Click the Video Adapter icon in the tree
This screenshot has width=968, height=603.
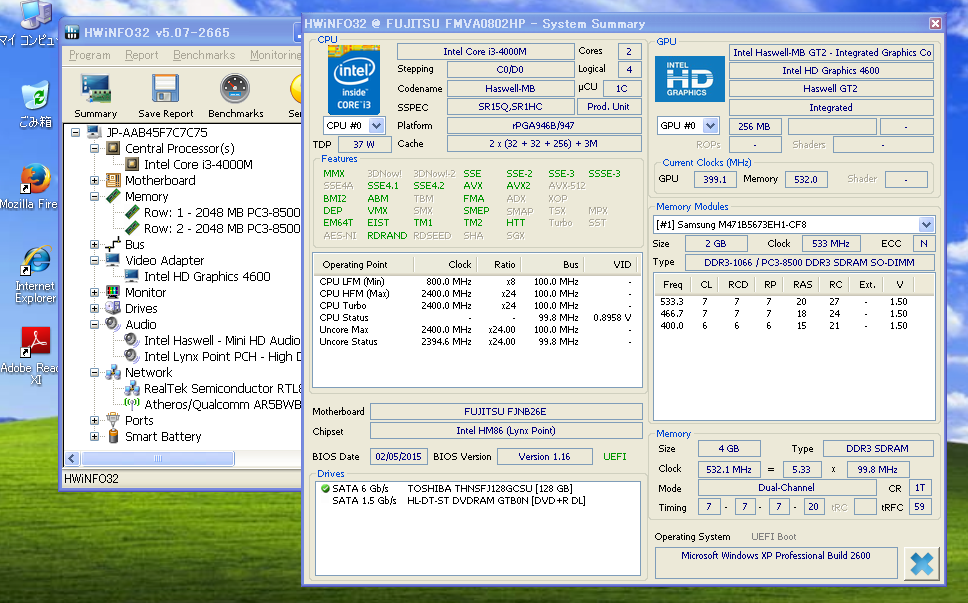113,260
